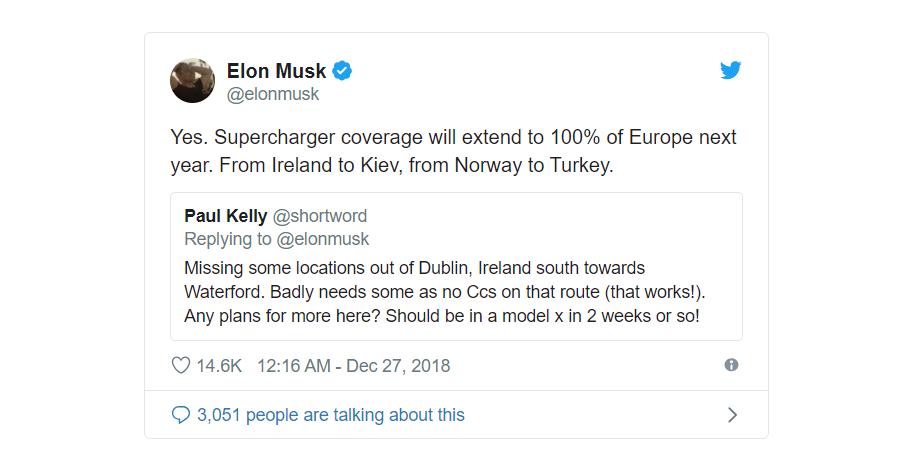
Task: Open Paul Kelly's name in quoted tweet
Action: tap(226, 216)
